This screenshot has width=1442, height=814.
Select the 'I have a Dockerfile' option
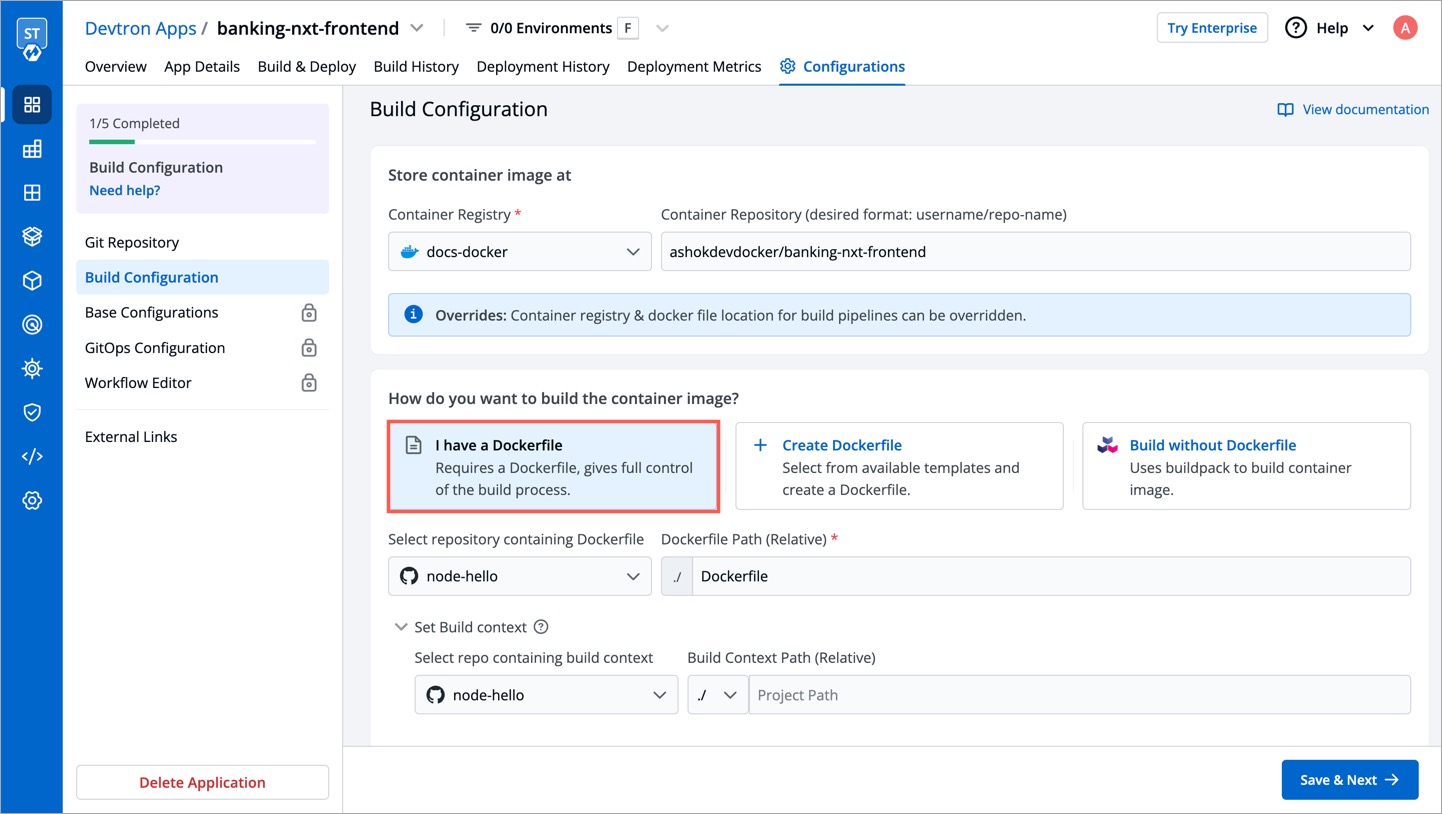553,466
